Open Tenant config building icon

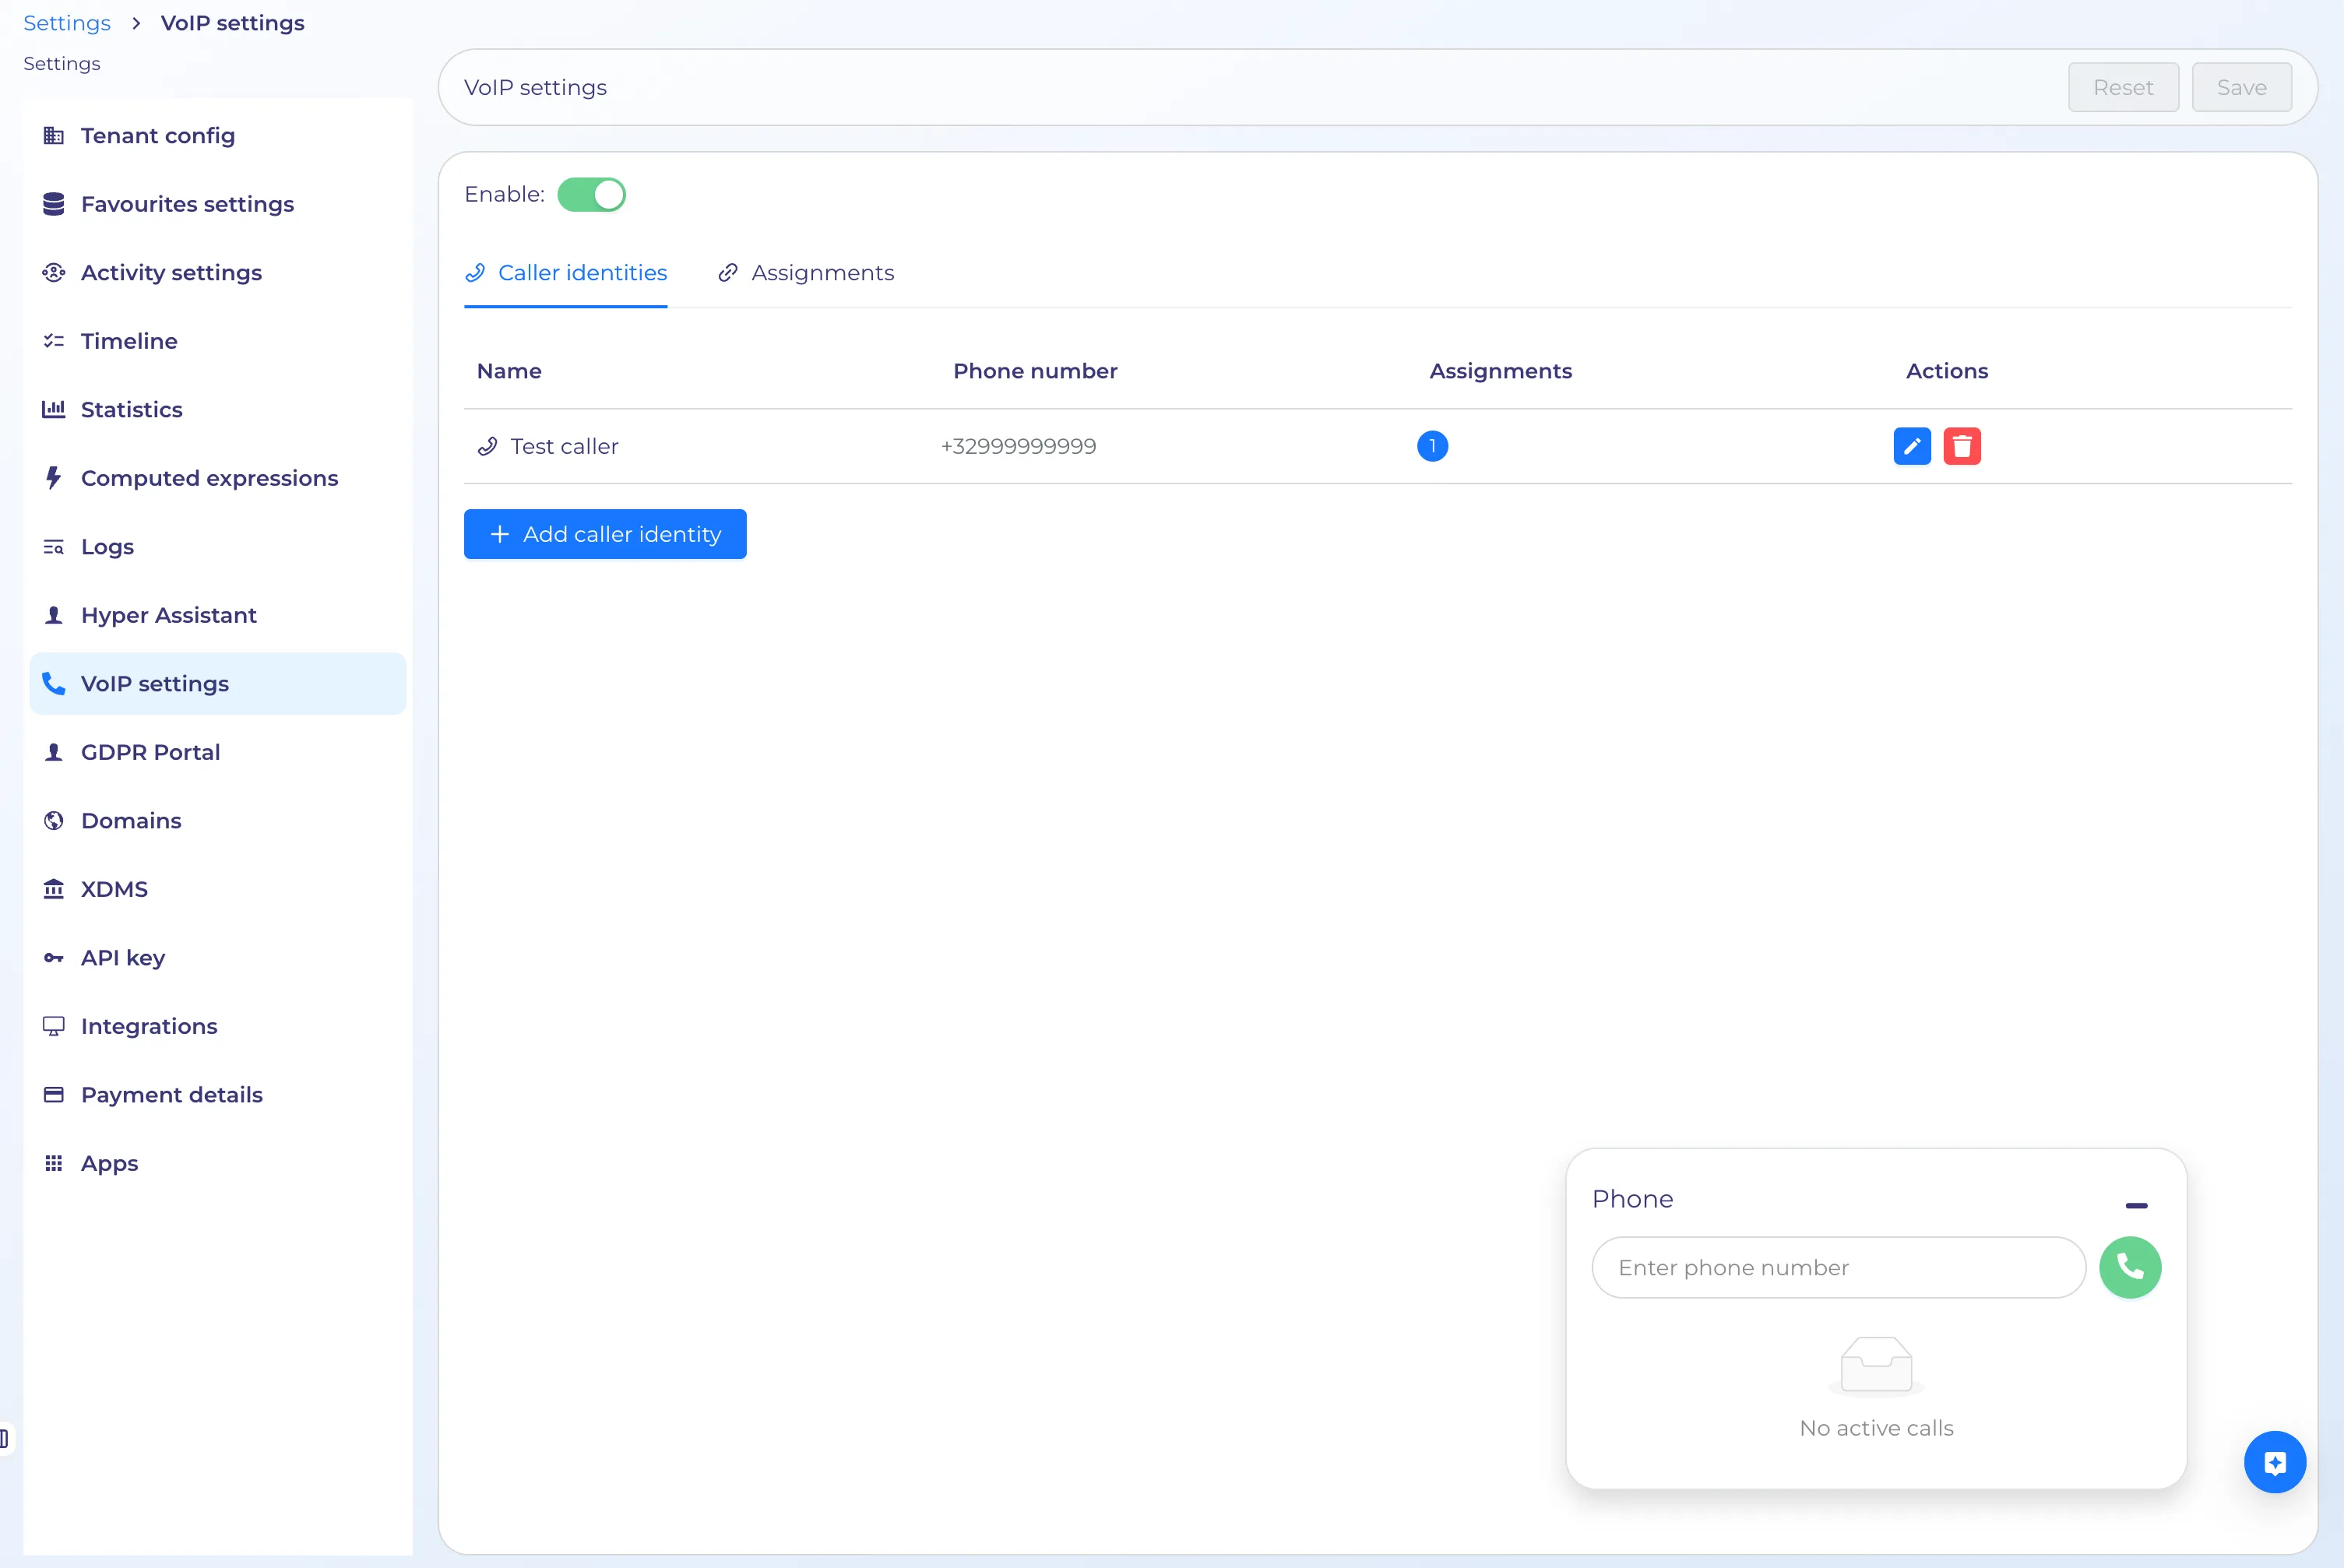pos(54,135)
